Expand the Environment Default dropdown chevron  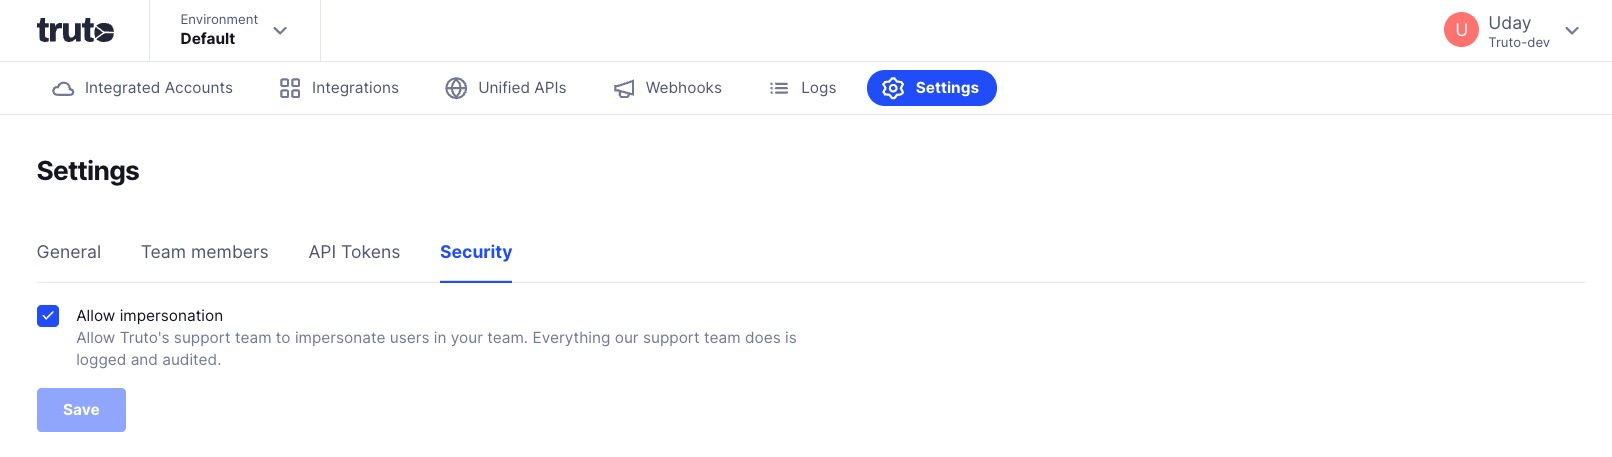click(x=280, y=30)
